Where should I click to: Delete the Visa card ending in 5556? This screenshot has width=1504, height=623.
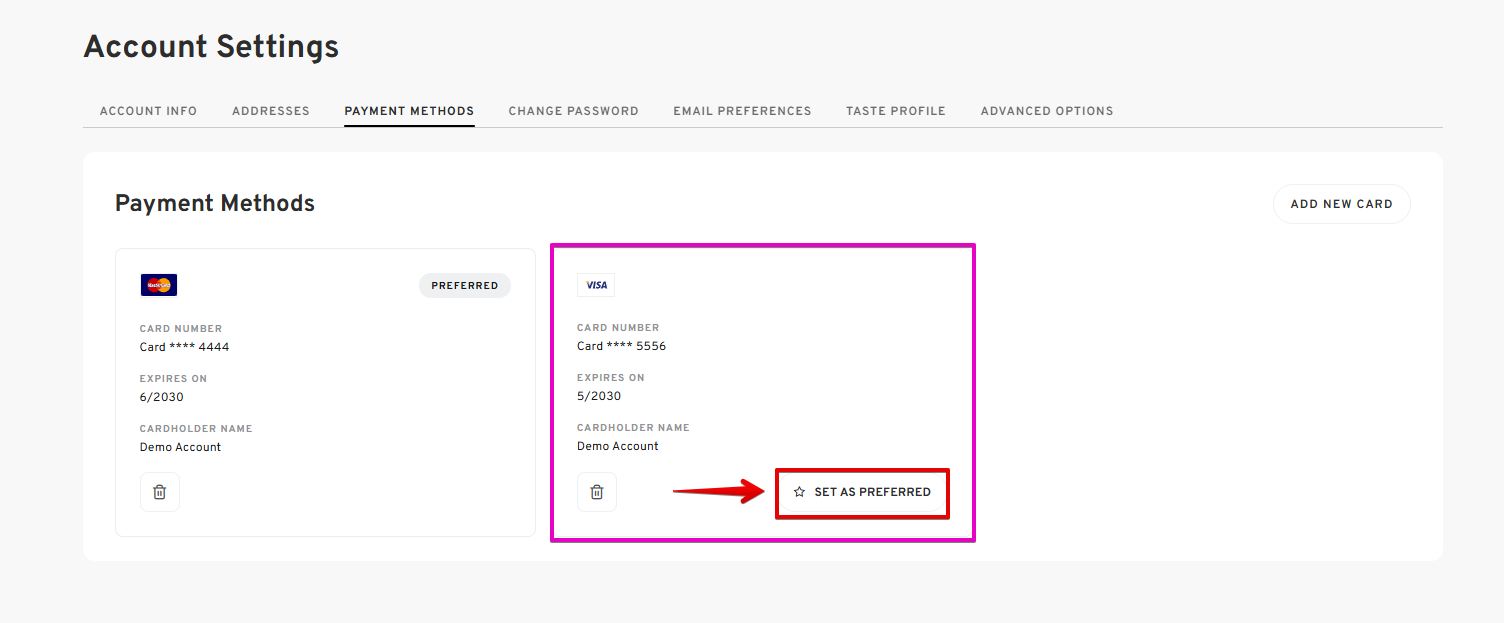pyautogui.click(x=597, y=492)
